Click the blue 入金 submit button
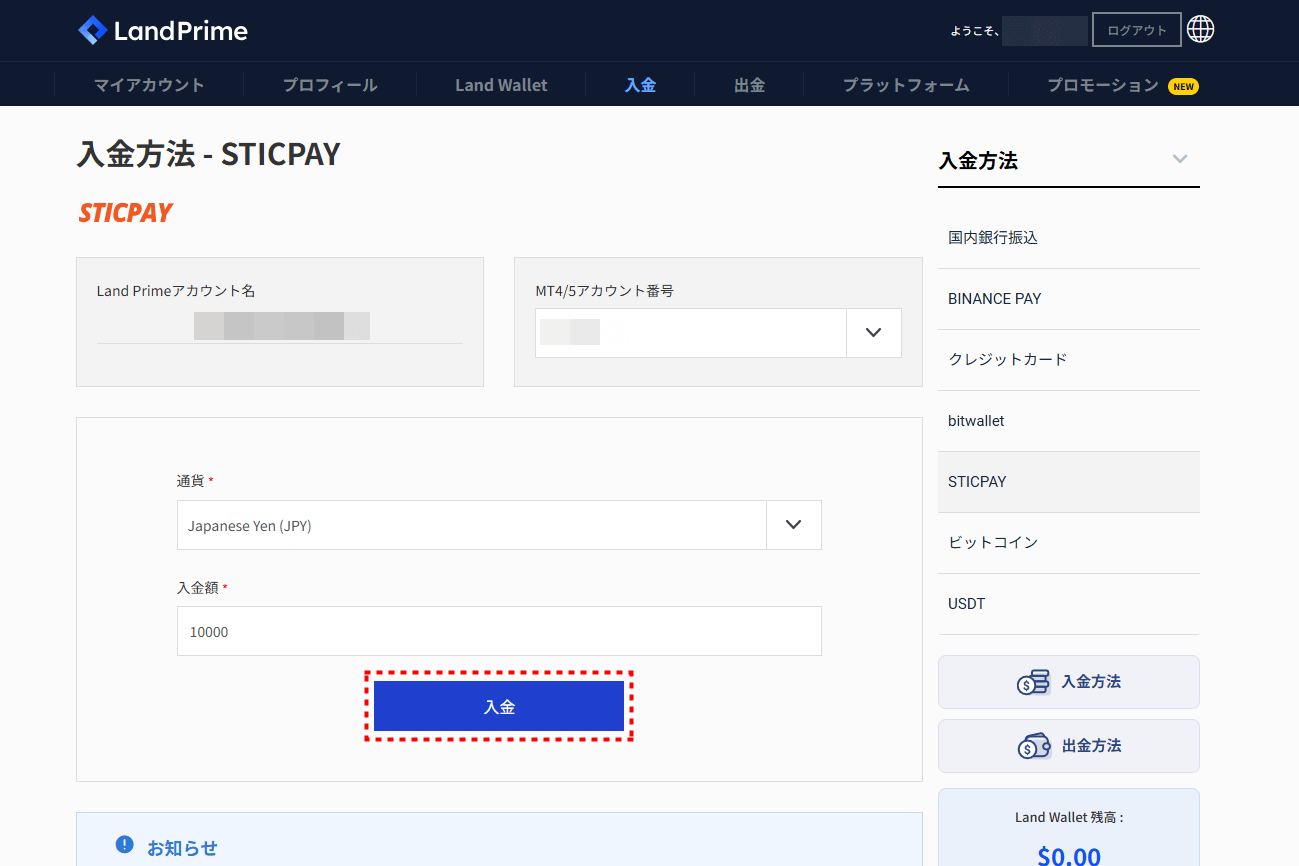The width and height of the screenshot is (1299, 866). tap(499, 706)
